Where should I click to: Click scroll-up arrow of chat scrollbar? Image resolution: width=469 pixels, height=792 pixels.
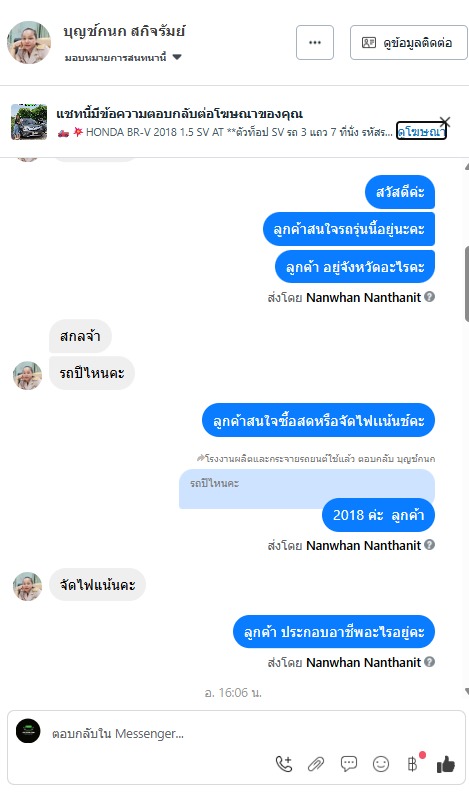click(466, 166)
